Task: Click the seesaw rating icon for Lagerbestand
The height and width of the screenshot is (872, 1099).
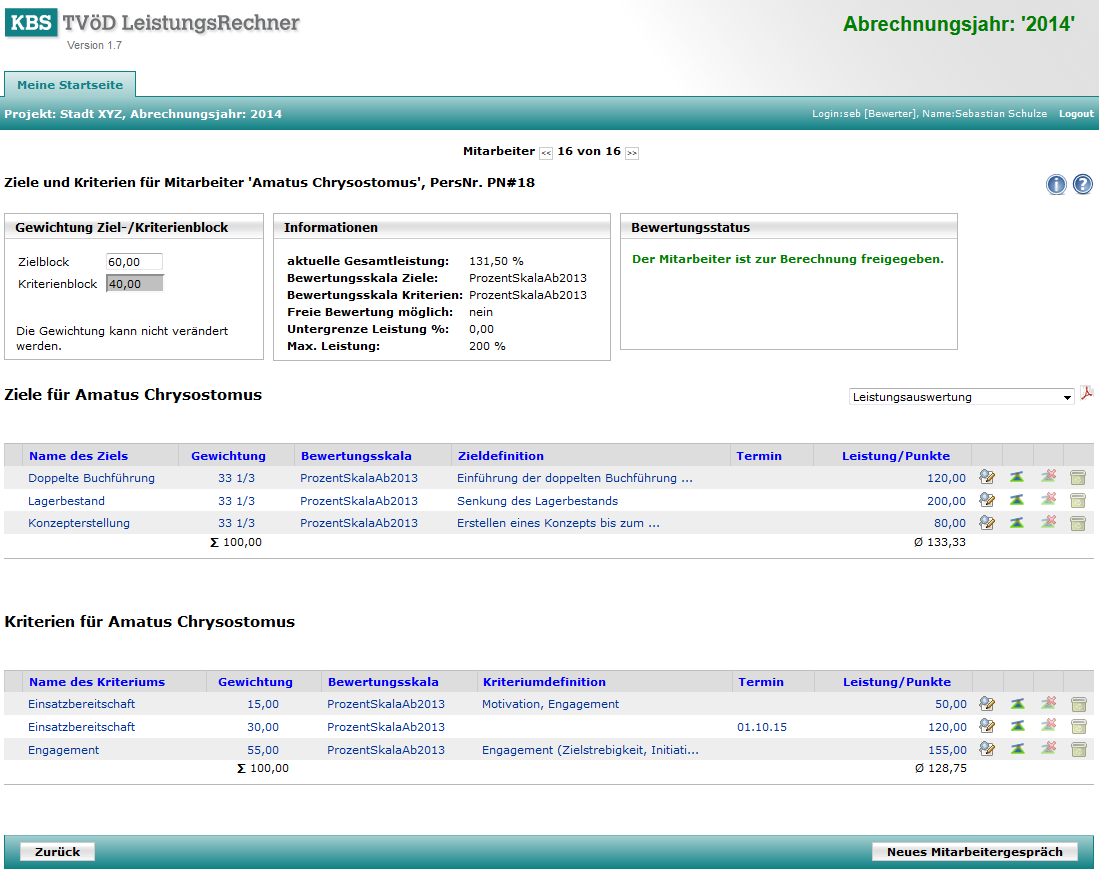Action: 1017,500
